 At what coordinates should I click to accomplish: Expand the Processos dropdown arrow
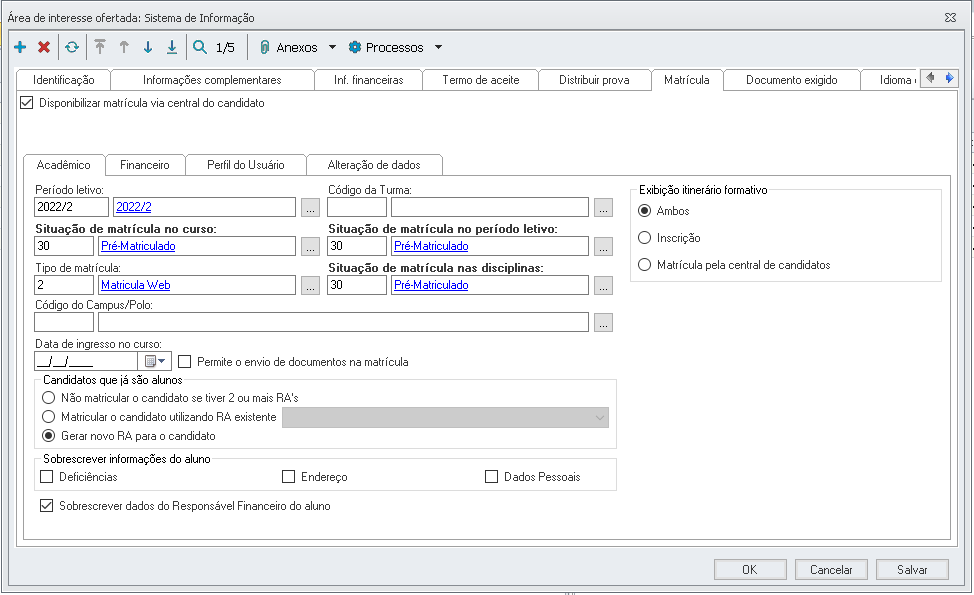pyautogui.click(x=439, y=47)
